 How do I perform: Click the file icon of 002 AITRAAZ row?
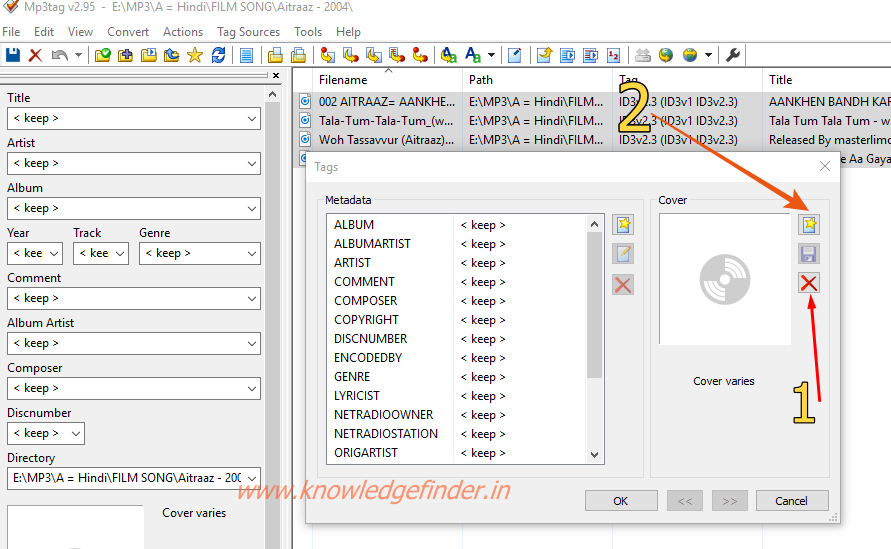(305, 102)
